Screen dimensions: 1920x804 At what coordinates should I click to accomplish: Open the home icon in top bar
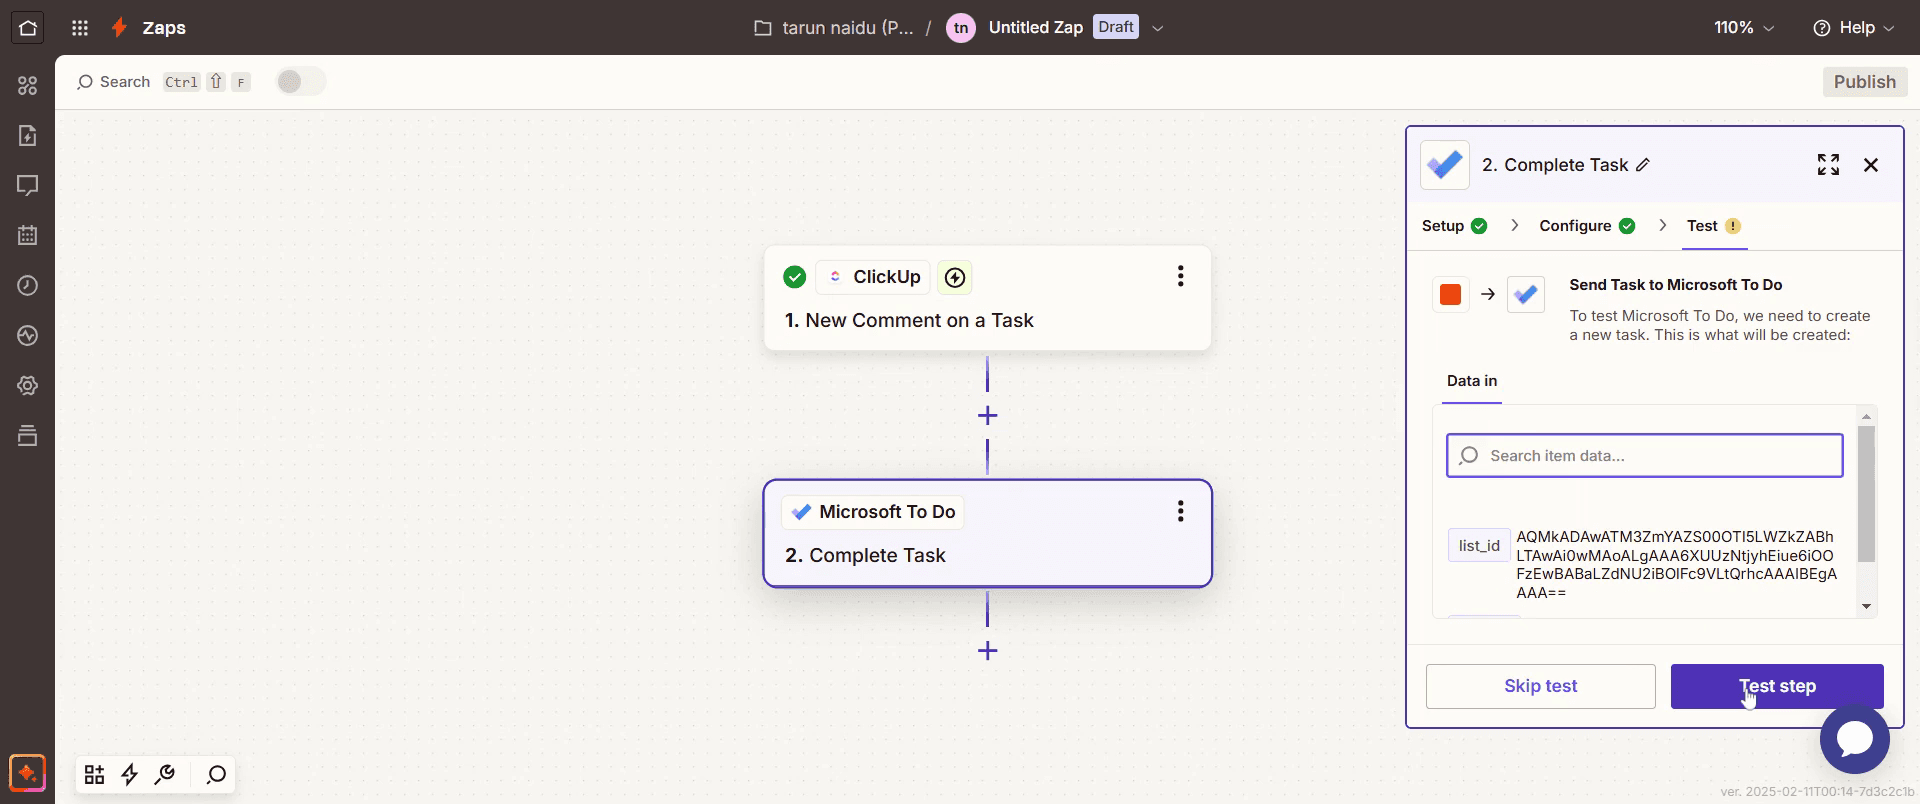pos(28,28)
